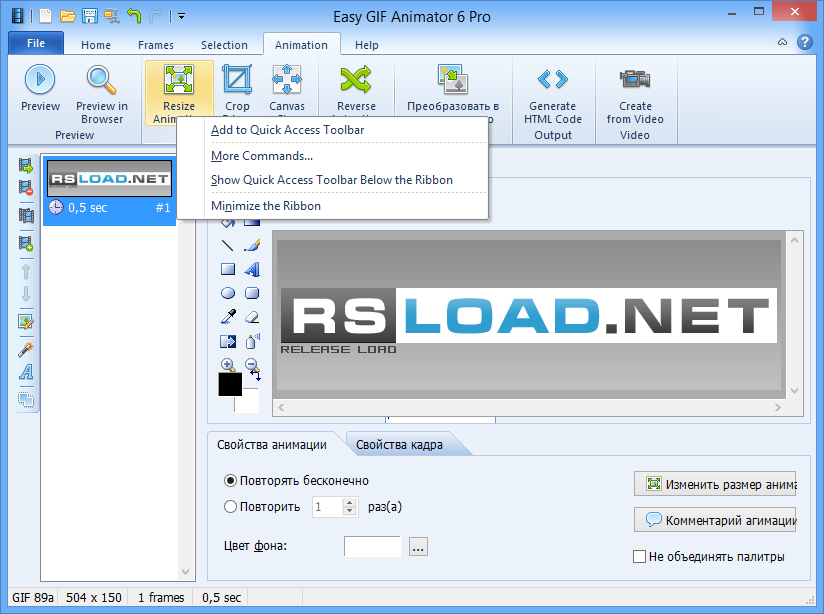Open the File menu tab
This screenshot has height=614, width=824.
click(36, 43)
